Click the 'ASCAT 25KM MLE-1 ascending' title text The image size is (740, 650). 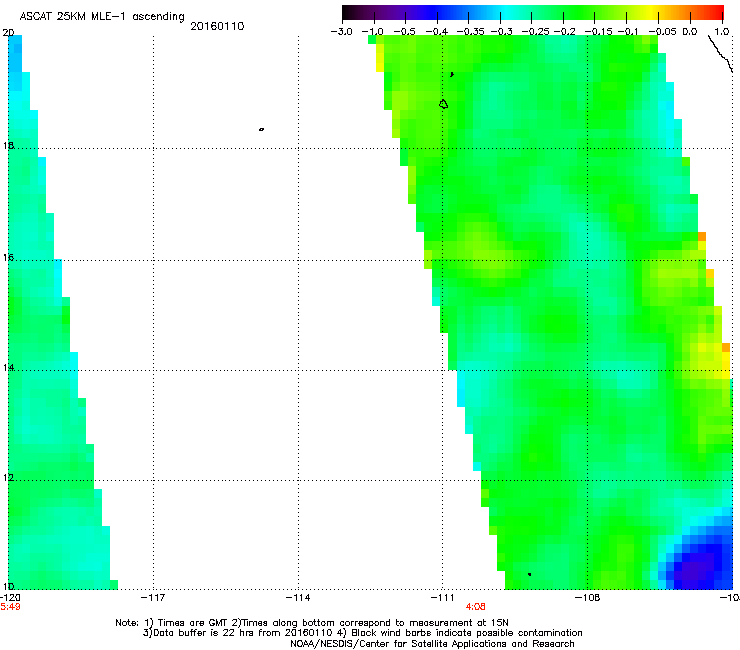[102, 17]
